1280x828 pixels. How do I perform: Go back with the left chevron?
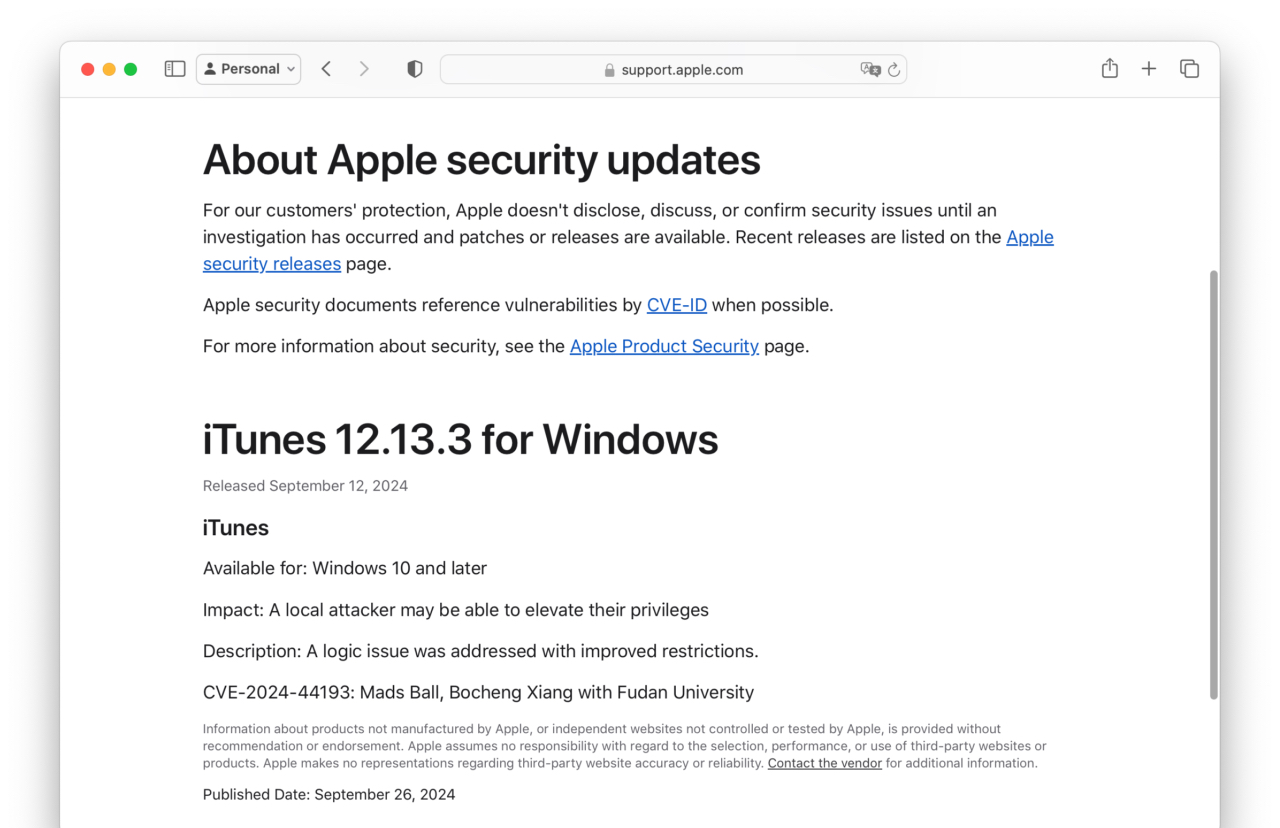pos(326,69)
